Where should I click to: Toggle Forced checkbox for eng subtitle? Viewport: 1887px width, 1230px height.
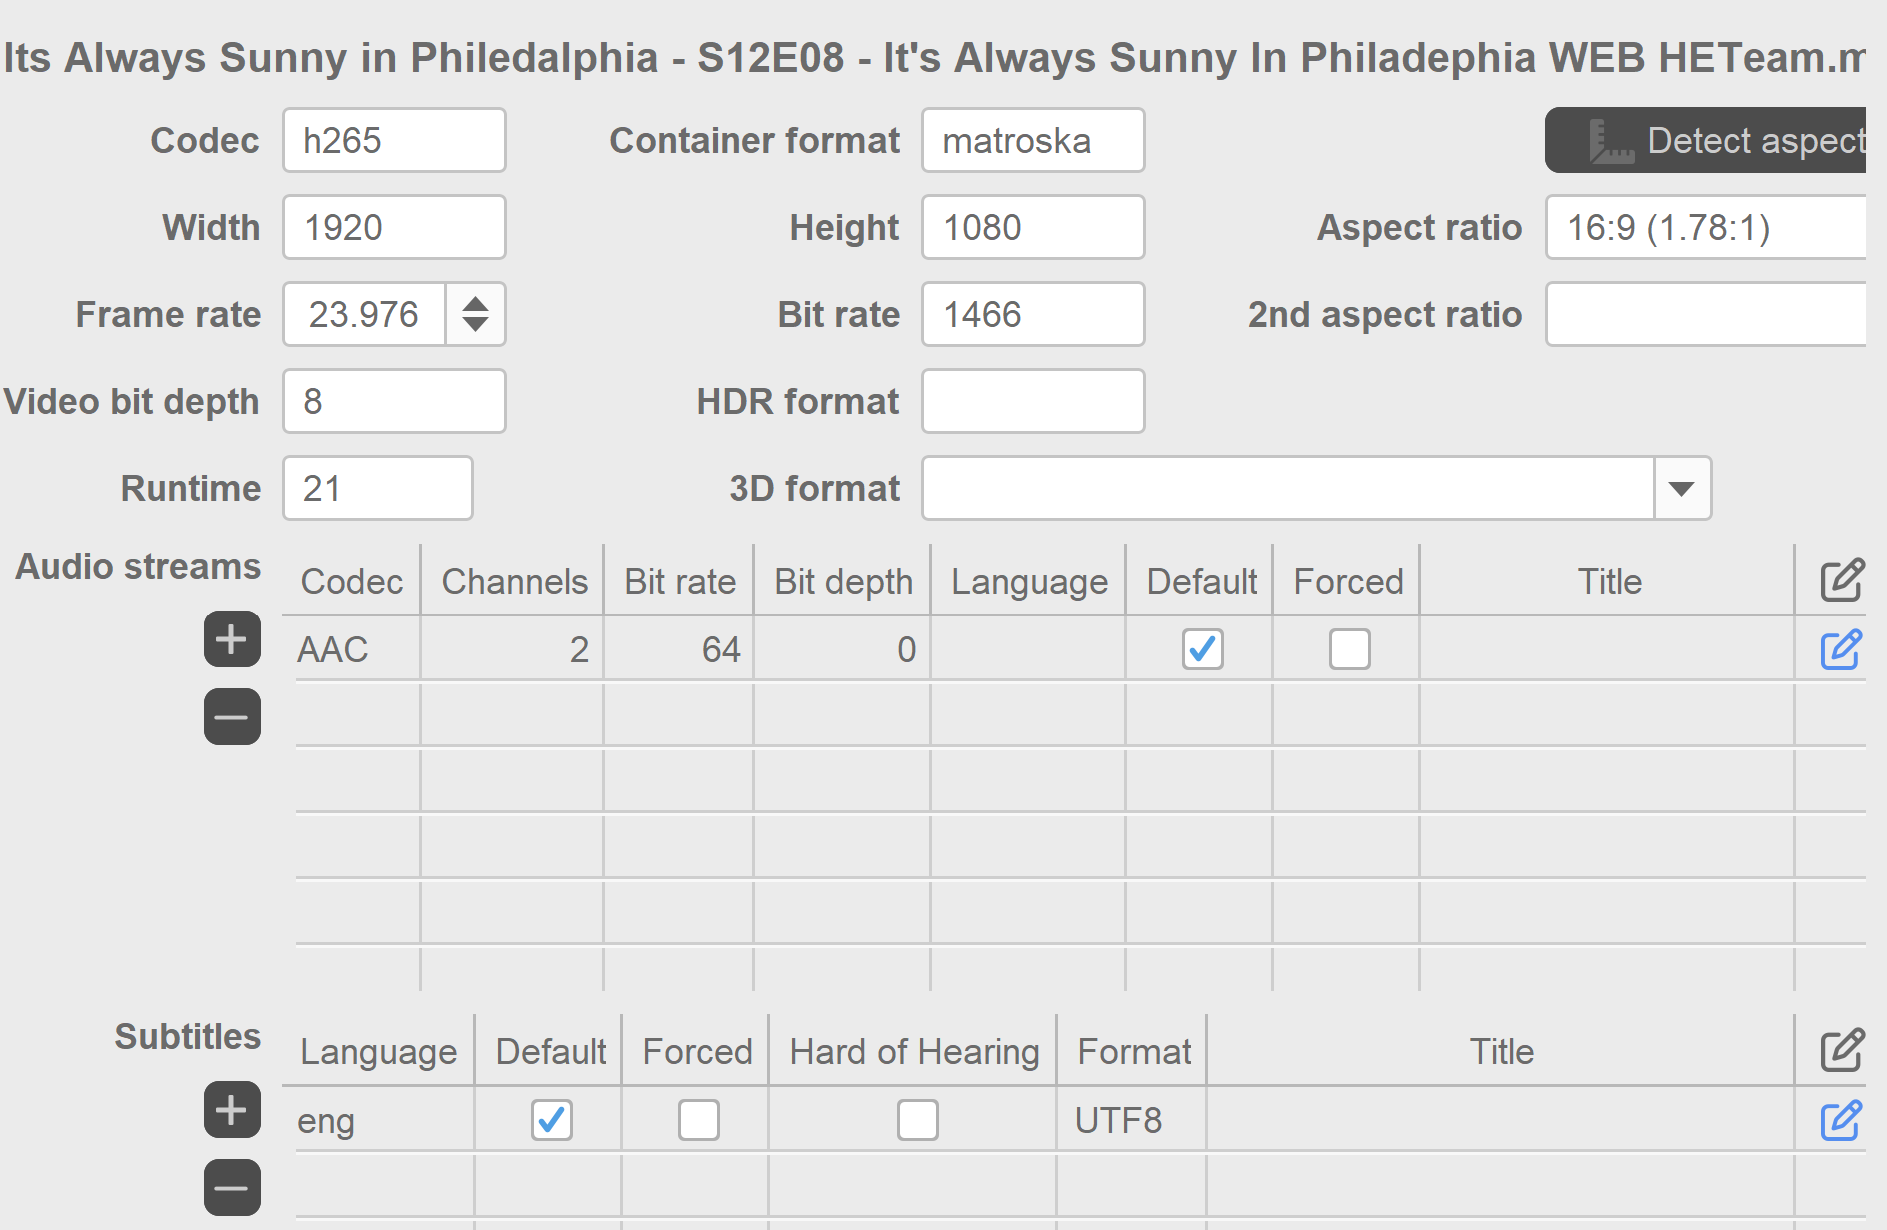698,1120
